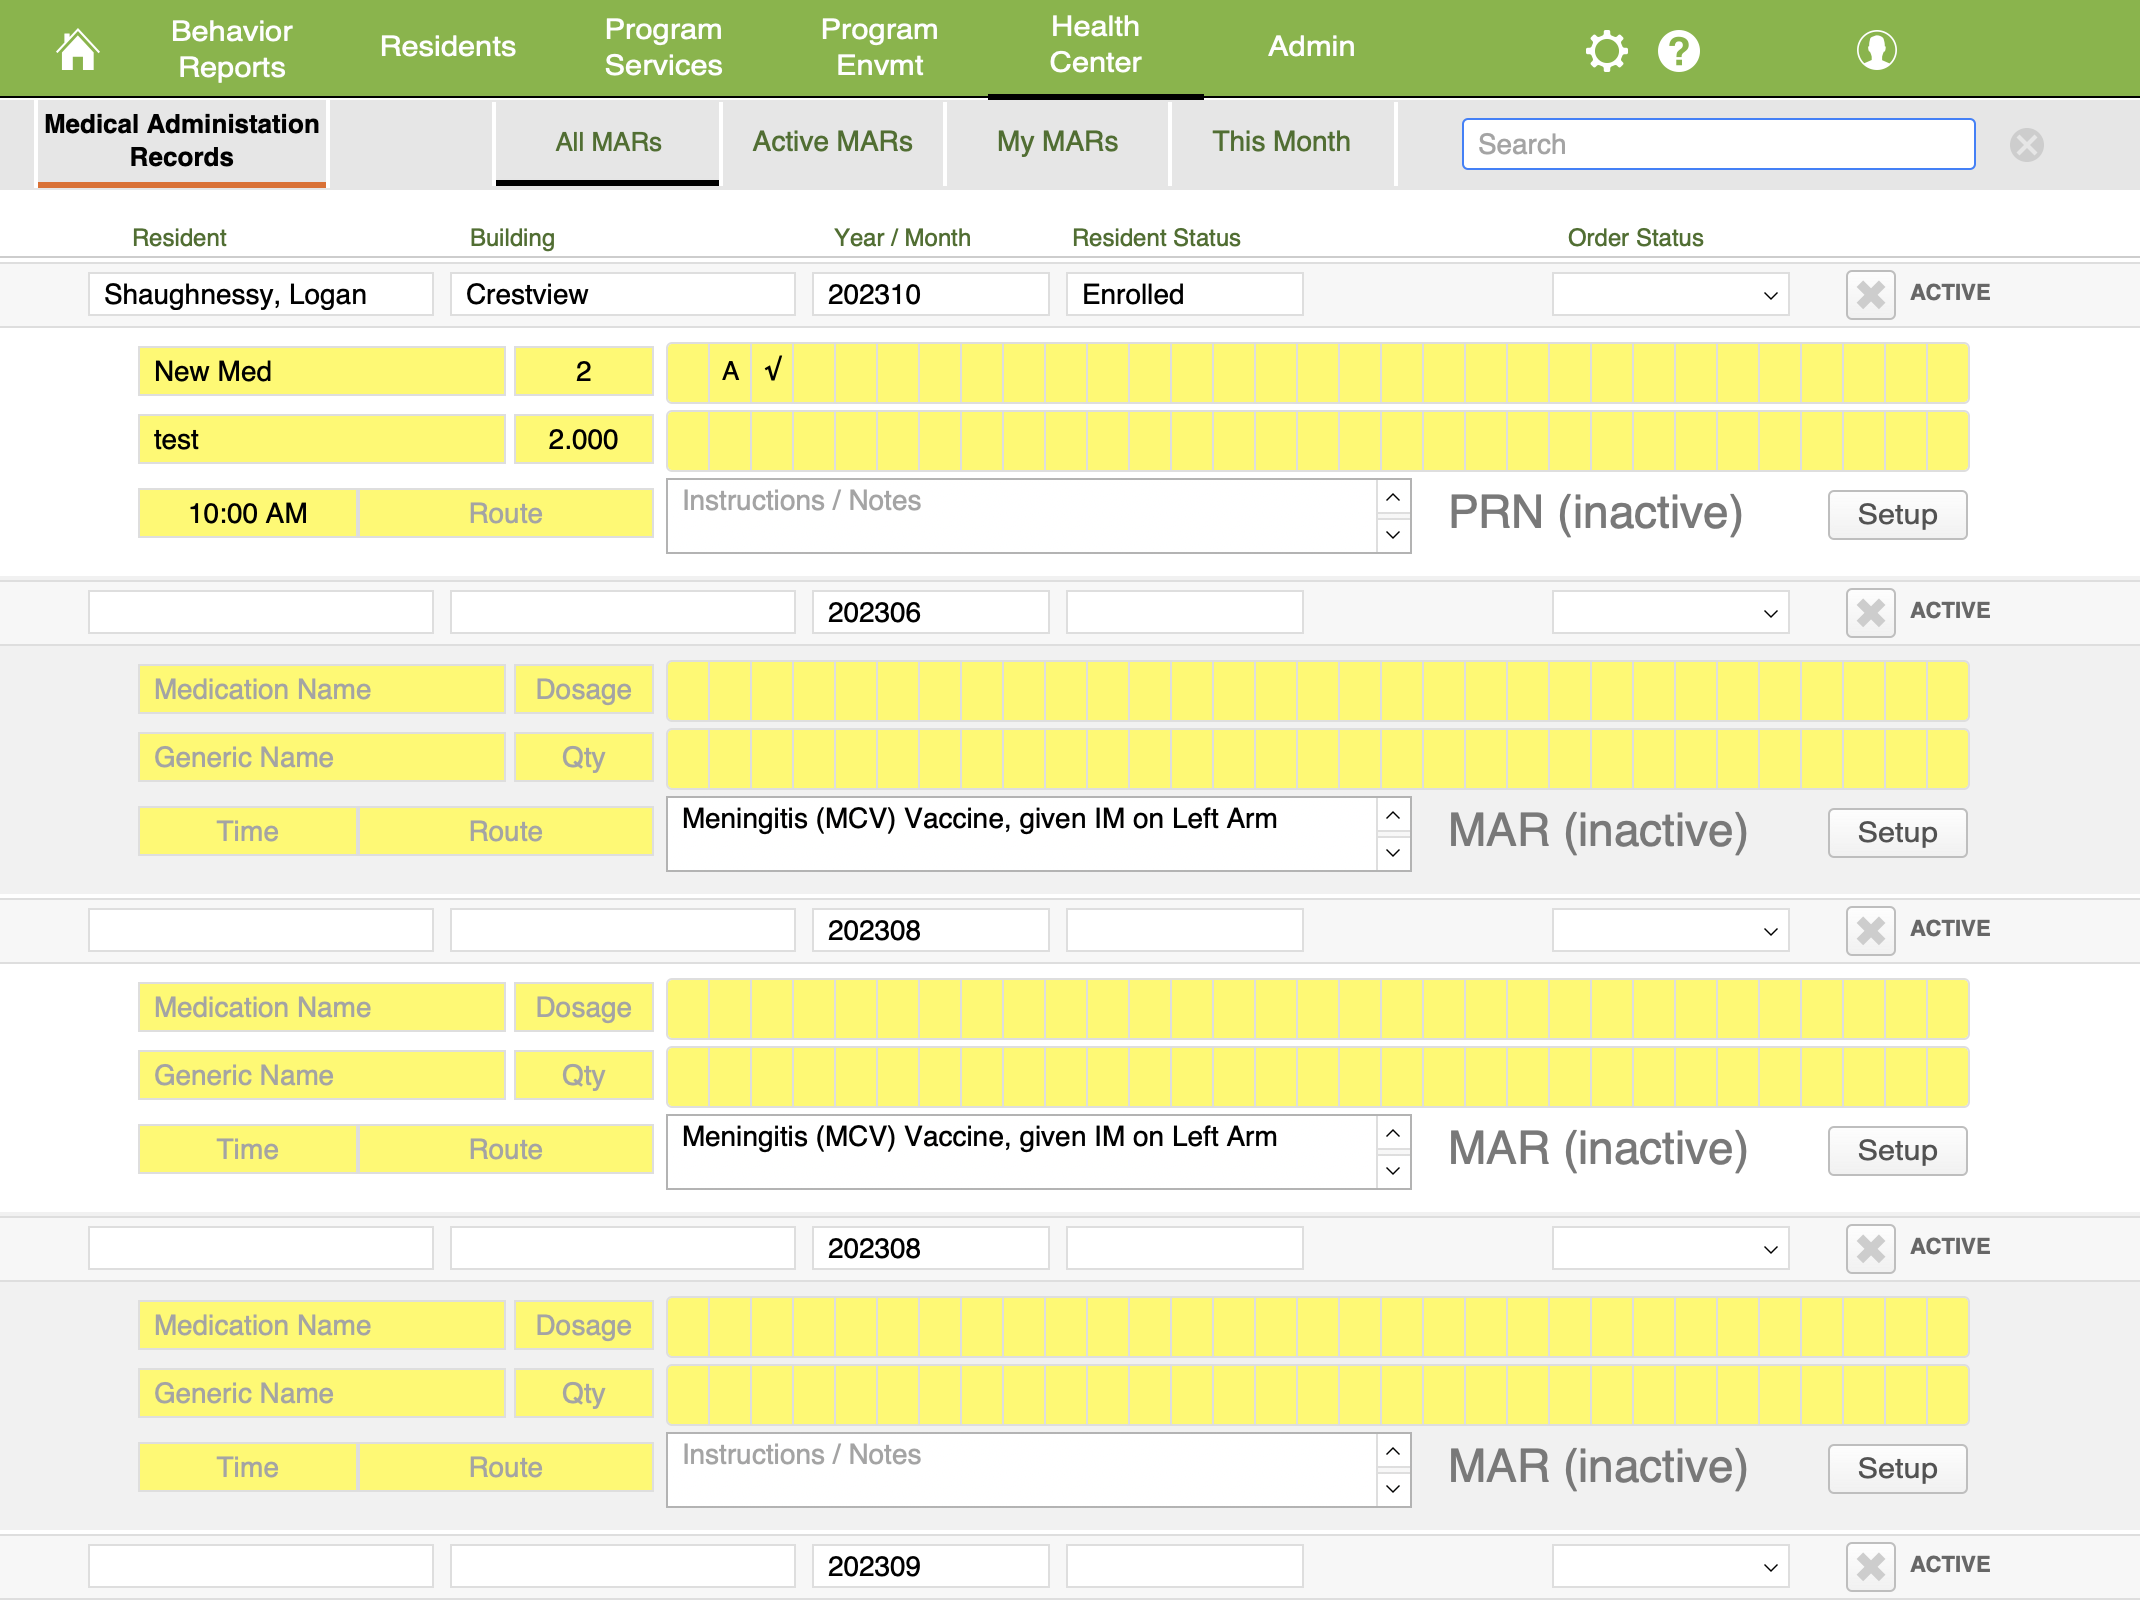Screen dimensions: 2140x1606
Task: Click the 10:00 AM time field
Action: [x=248, y=514]
